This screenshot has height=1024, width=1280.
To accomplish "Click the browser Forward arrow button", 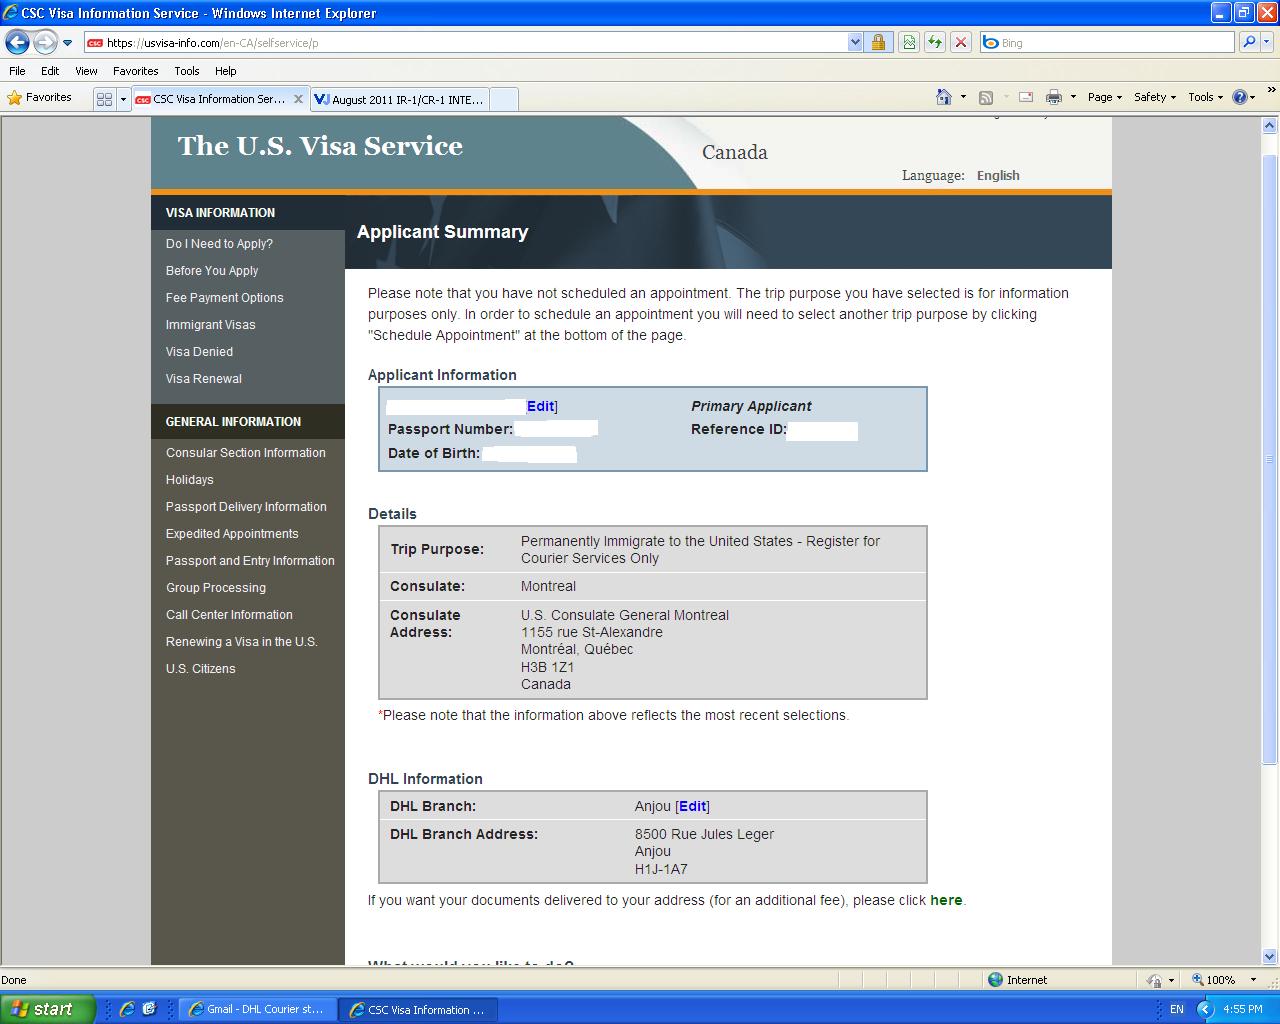I will 45,42.
